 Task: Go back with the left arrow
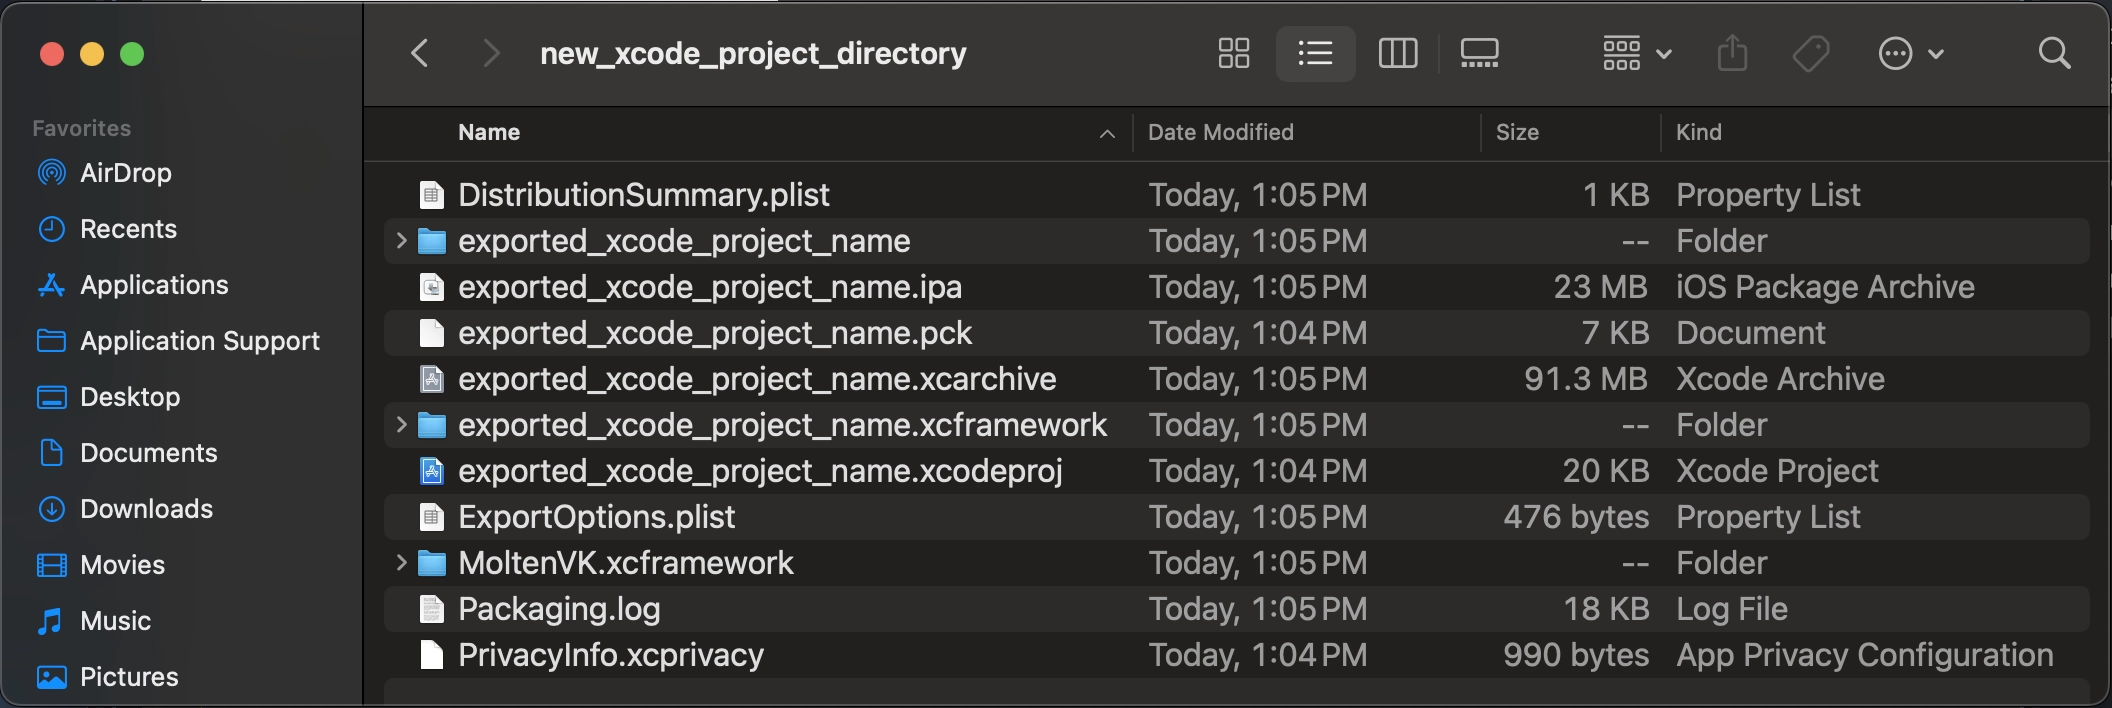click(420, 53)
